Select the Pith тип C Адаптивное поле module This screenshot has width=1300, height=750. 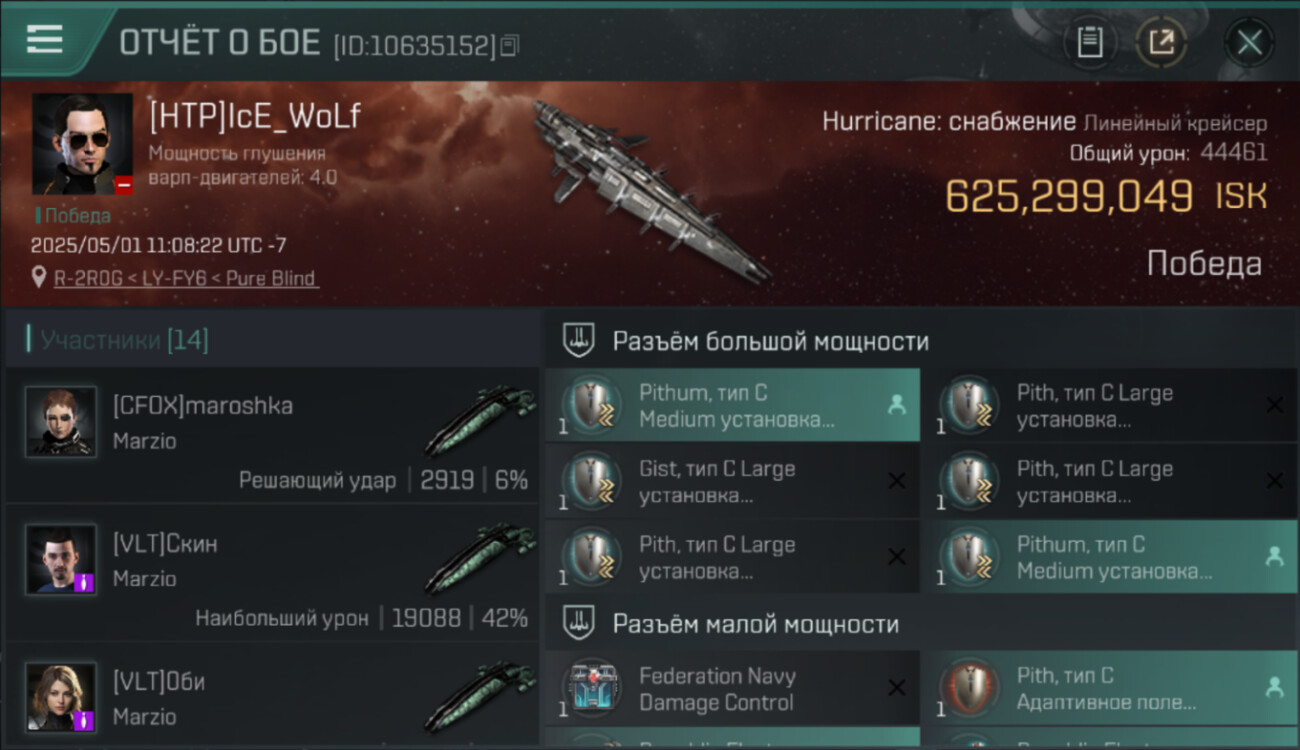click(x=1109, y=689)
